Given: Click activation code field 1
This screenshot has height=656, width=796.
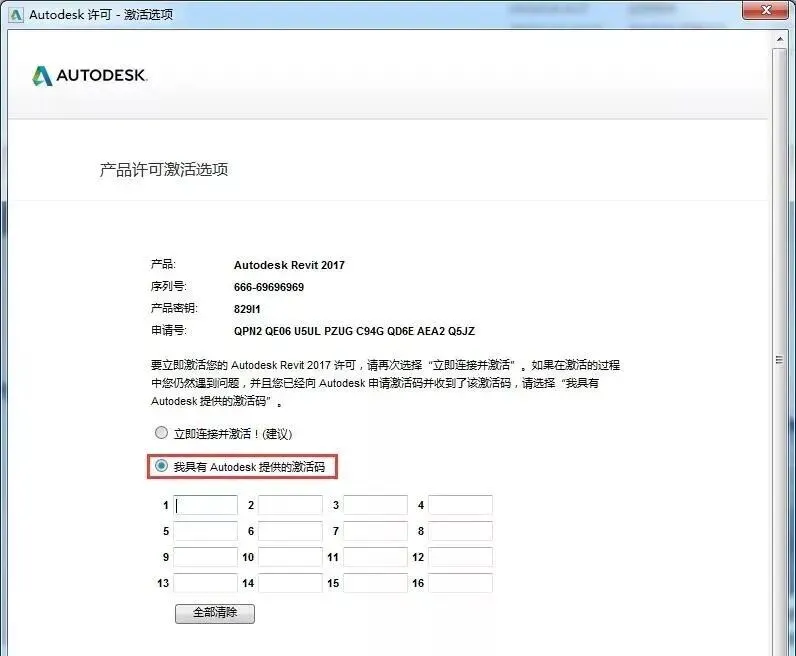Looking at the screenshot, I should [x=206, y=505].
